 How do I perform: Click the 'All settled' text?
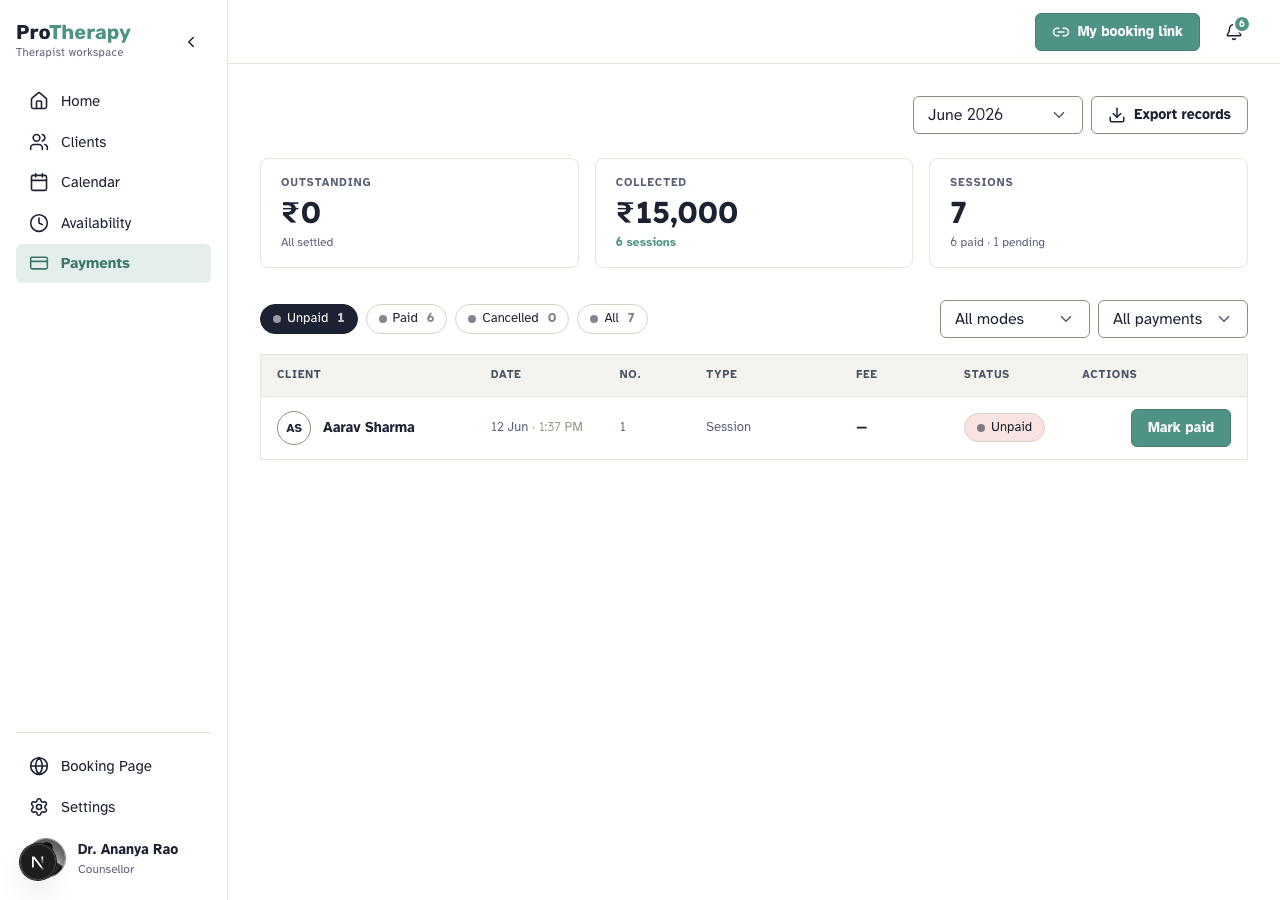307,242
